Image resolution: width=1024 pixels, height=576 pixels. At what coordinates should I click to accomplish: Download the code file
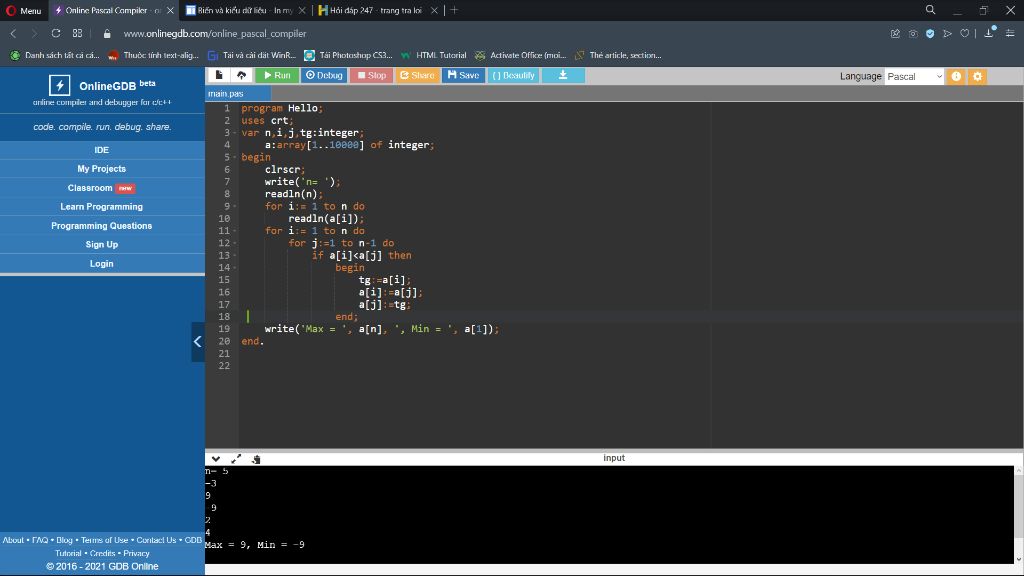[563, 75]
